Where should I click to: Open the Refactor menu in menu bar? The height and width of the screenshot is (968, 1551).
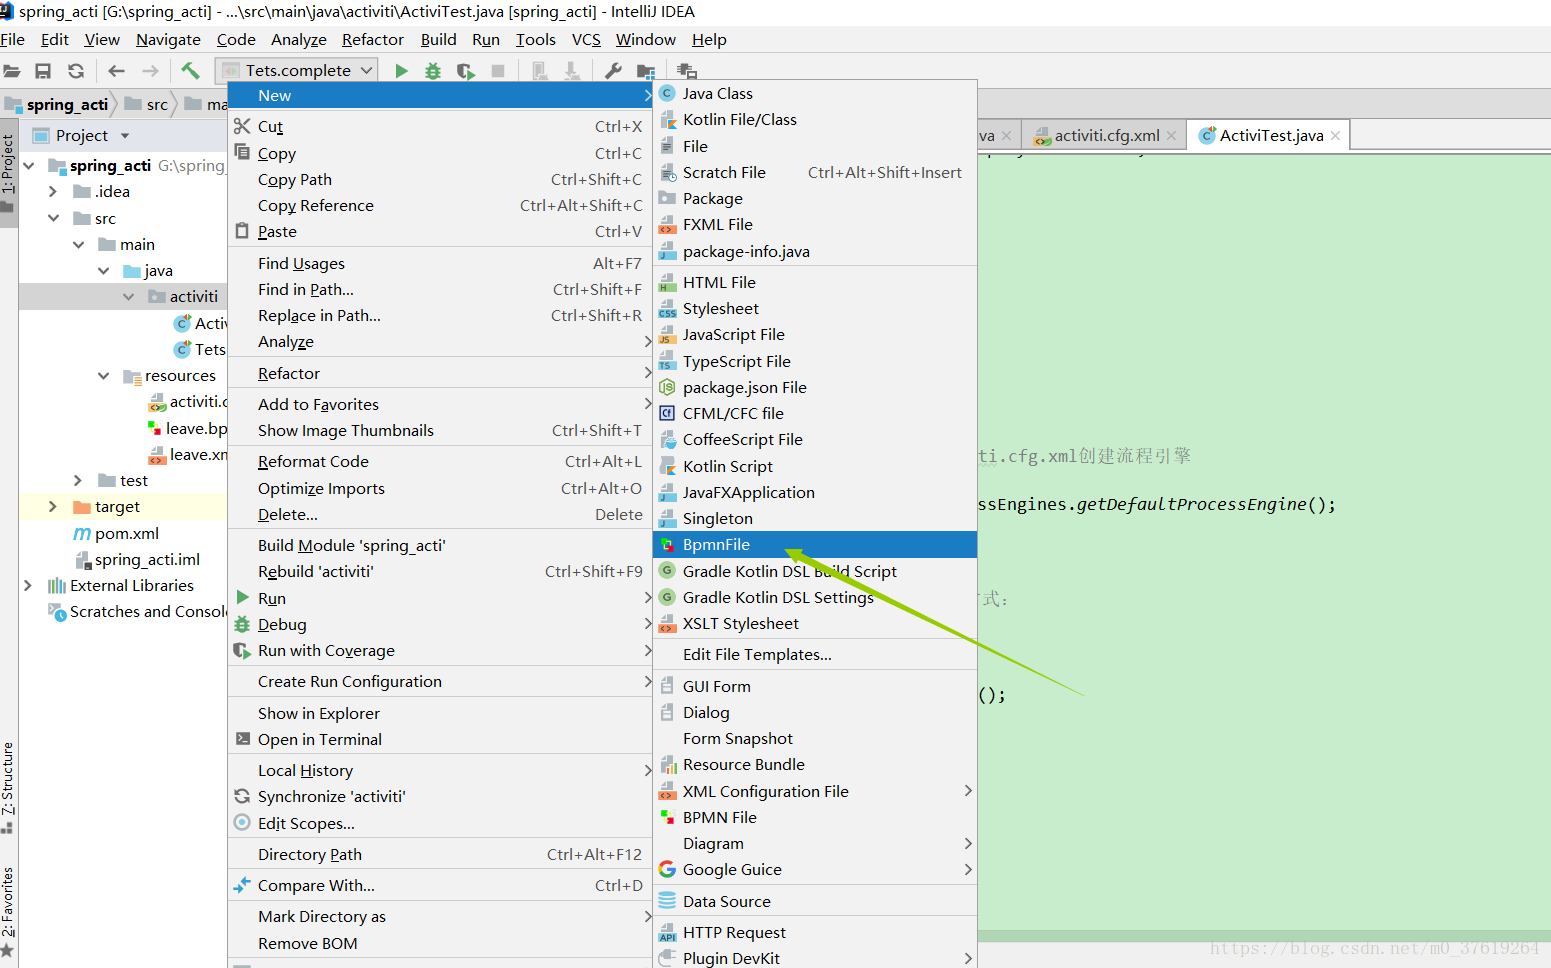click(x=373, y=40)
